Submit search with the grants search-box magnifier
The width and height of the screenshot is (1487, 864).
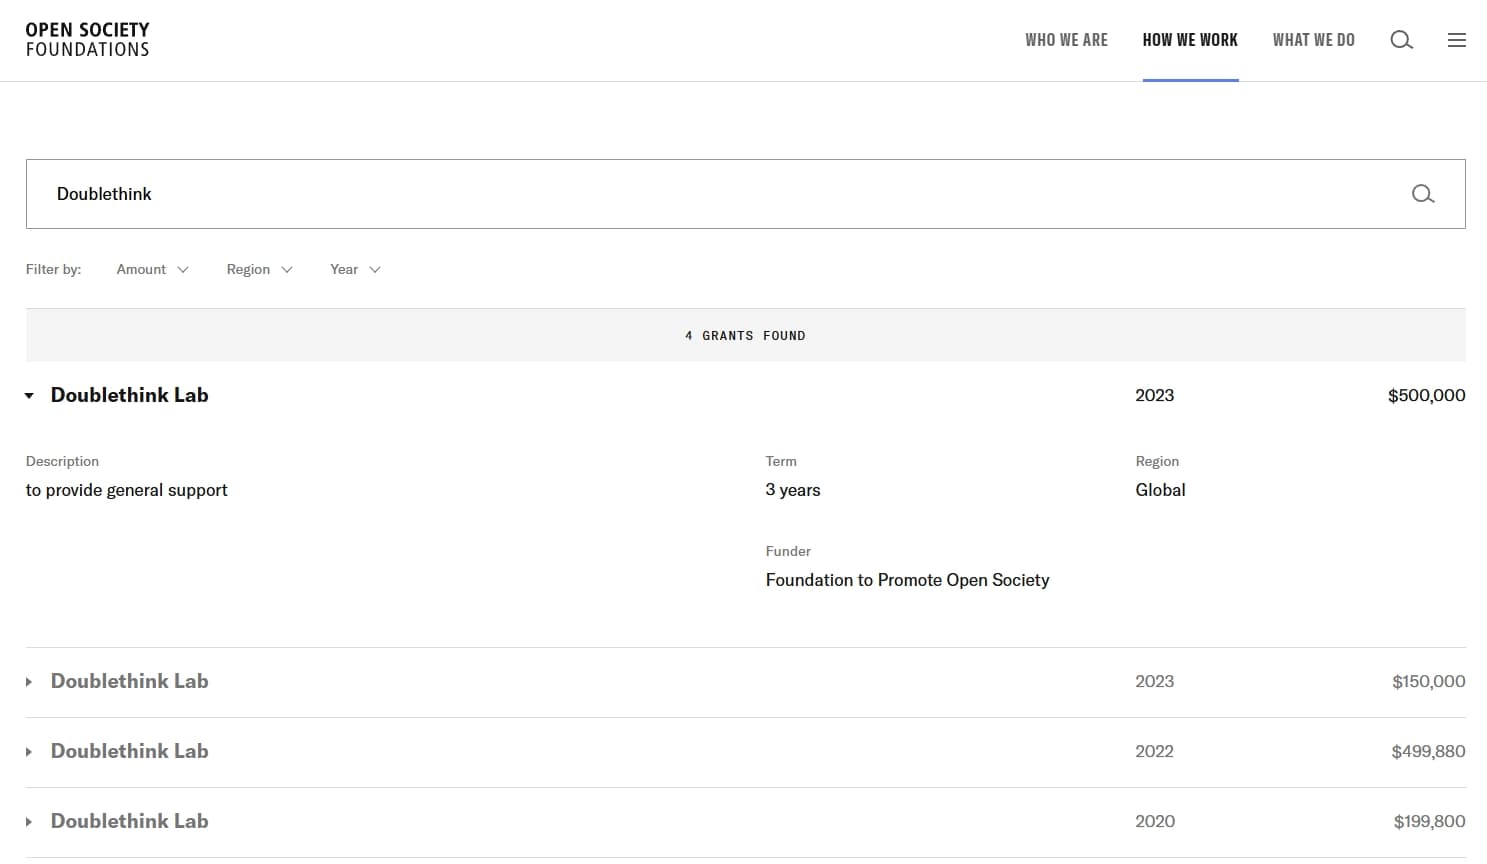click(1422, 194)
